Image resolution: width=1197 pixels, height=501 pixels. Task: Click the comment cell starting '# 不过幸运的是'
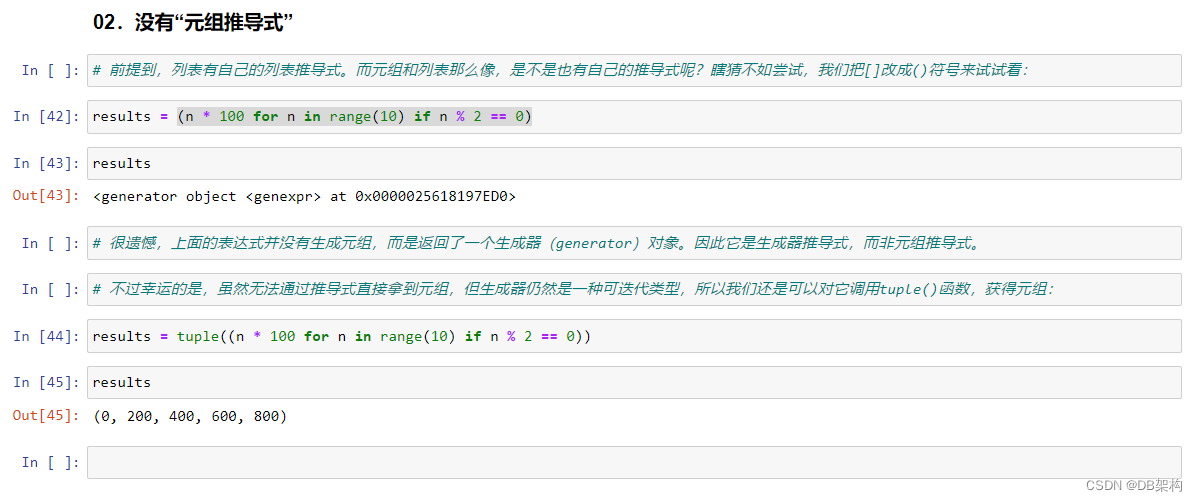pos(634,289)
